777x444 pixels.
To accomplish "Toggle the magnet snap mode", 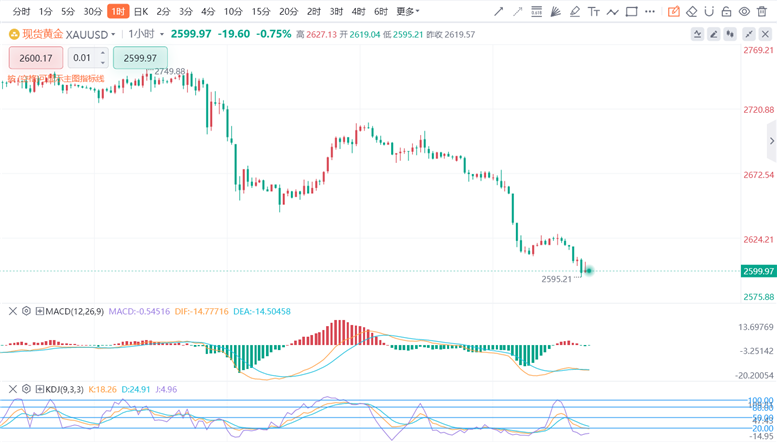I will point(709,11).
